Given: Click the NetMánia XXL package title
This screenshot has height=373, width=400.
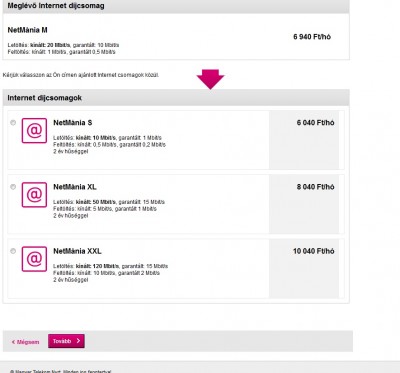Looking at the screenshot, I should (x=77, y=251).
